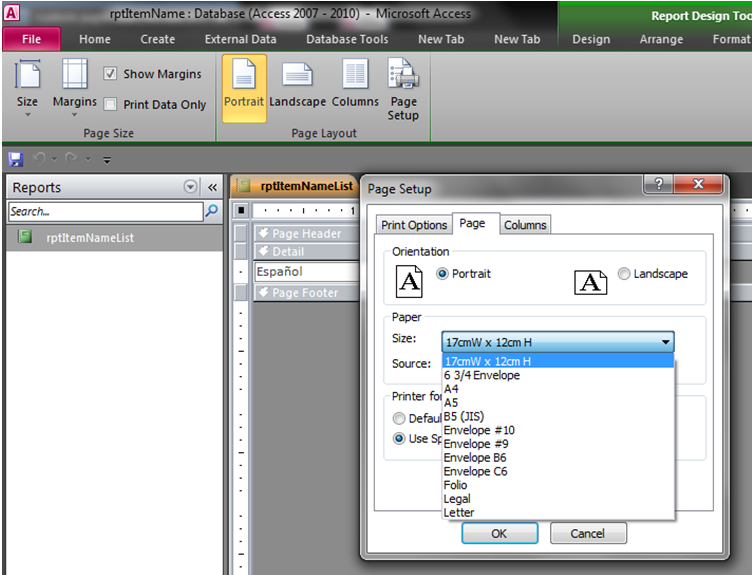Collapse the paper Size combo box arrow

click(665, 342)
